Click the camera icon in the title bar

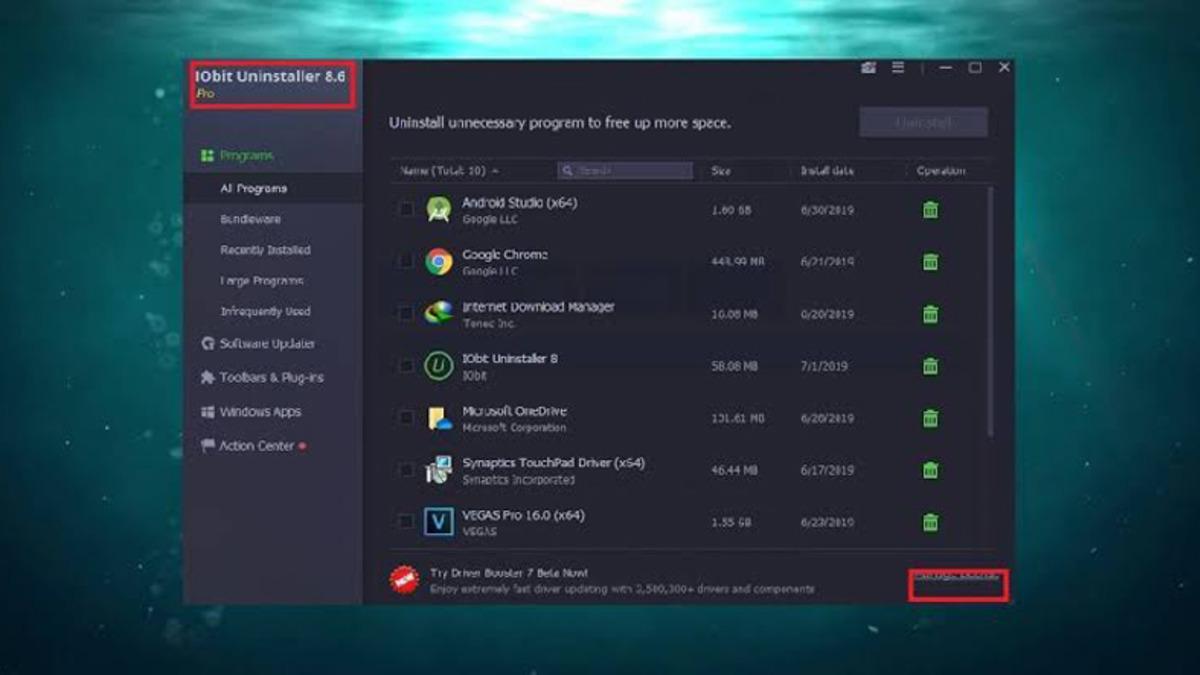pyautogui.click(x=868, y=67)
